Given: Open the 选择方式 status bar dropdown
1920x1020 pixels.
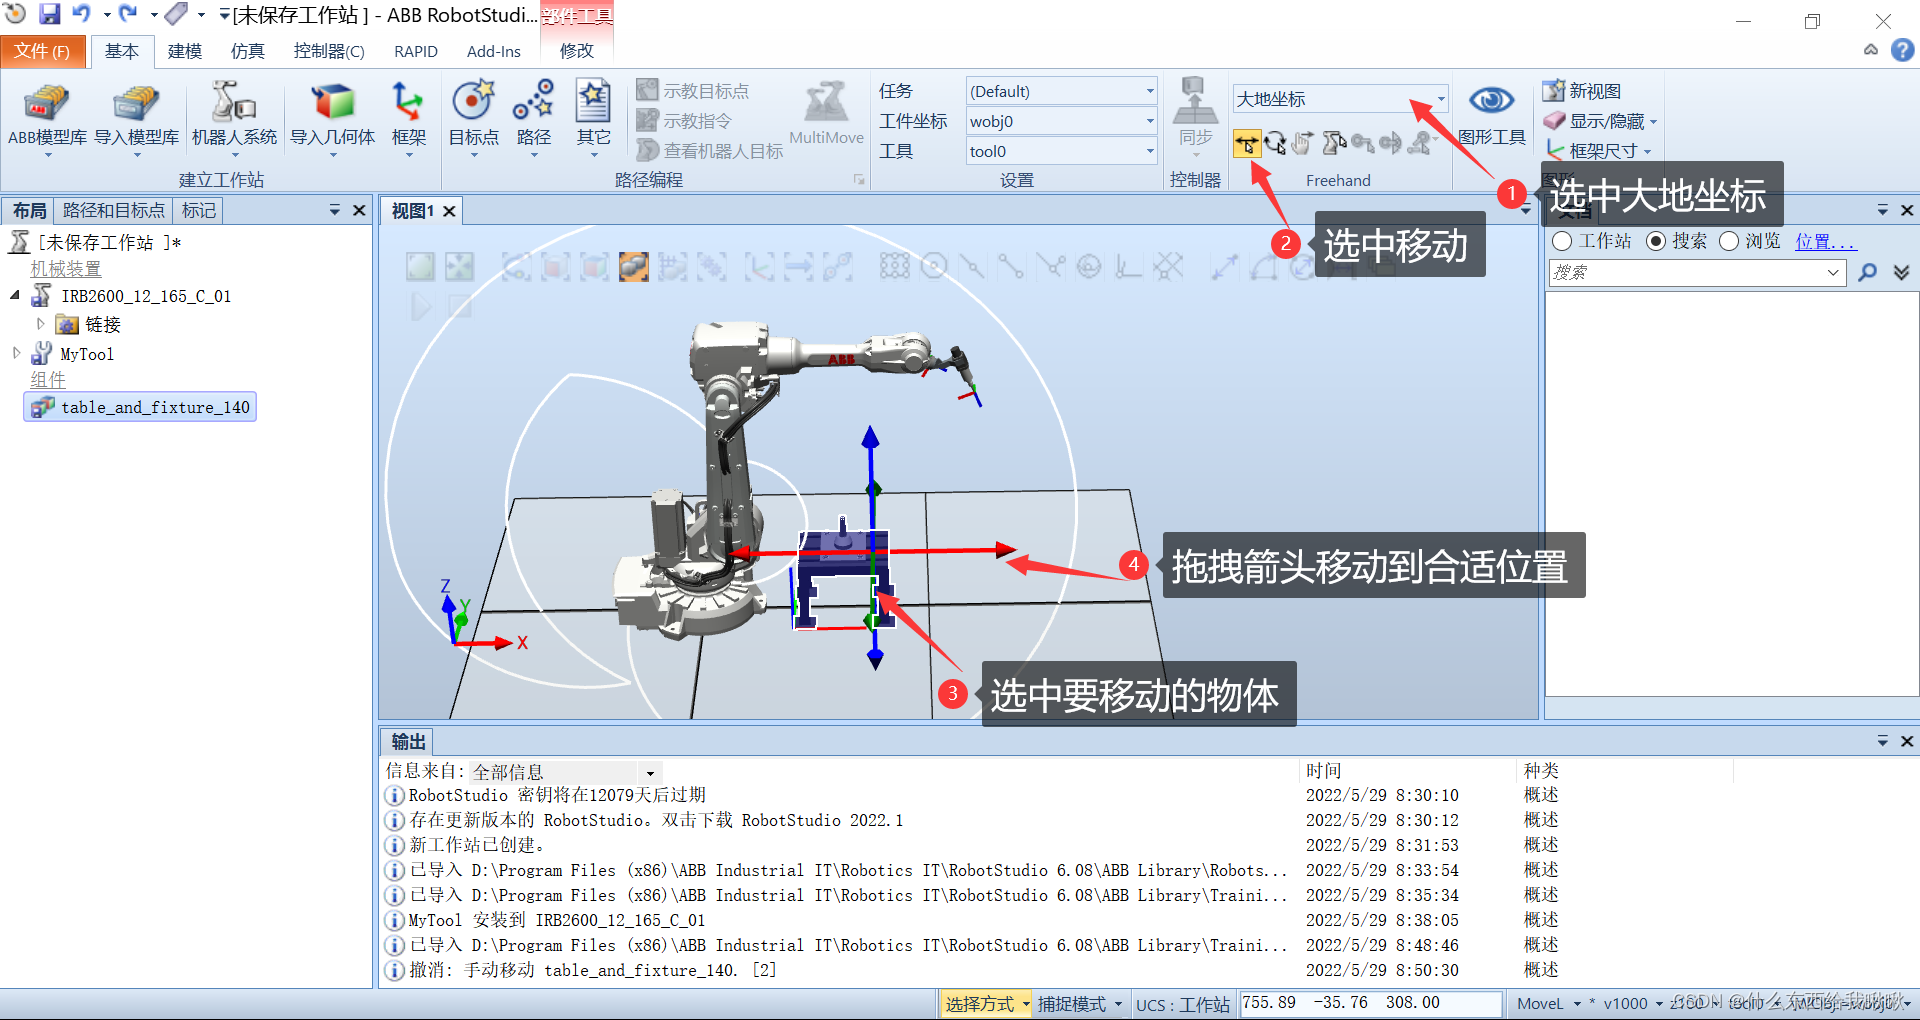Looking at the screenshot, I should tap(986, 1004).
